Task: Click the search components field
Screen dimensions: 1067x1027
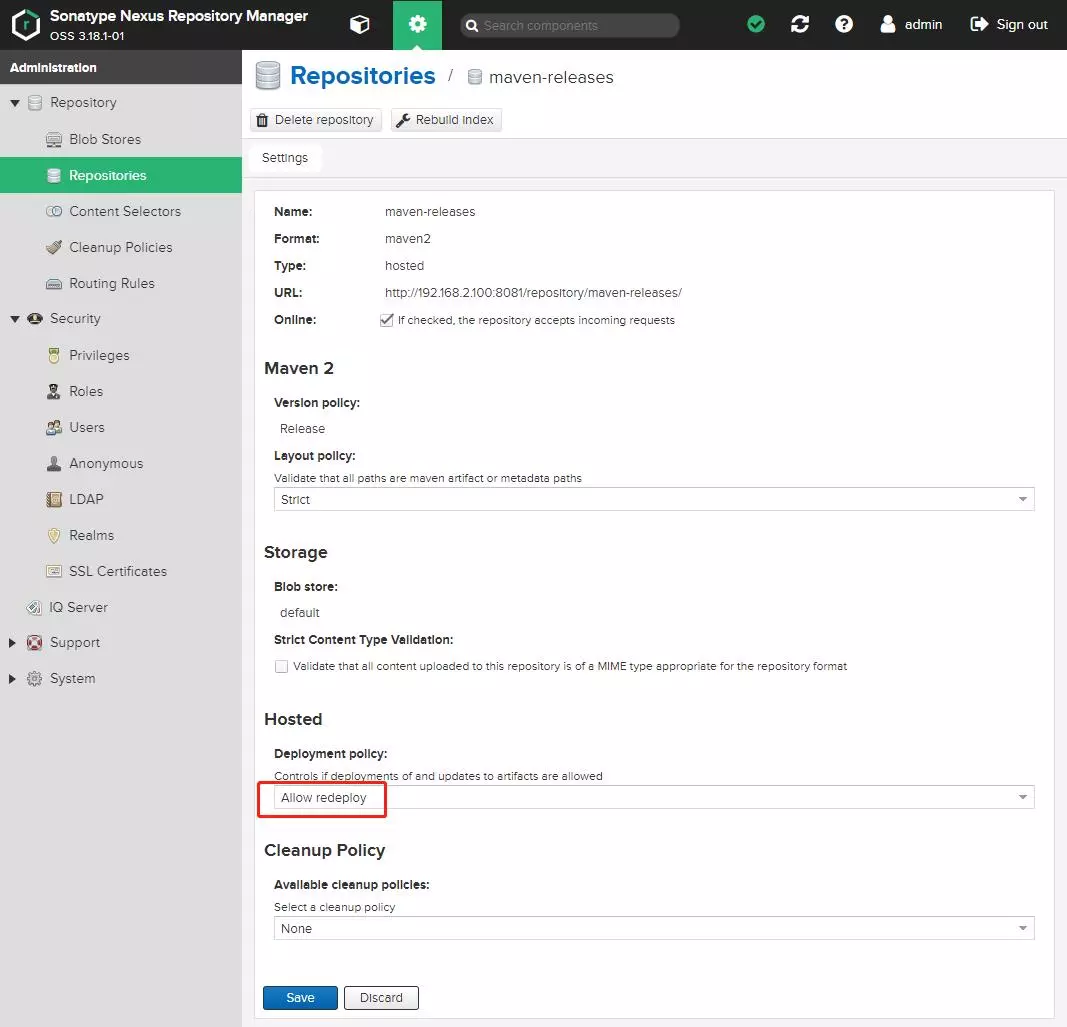Action: click(x=569, y=24)
